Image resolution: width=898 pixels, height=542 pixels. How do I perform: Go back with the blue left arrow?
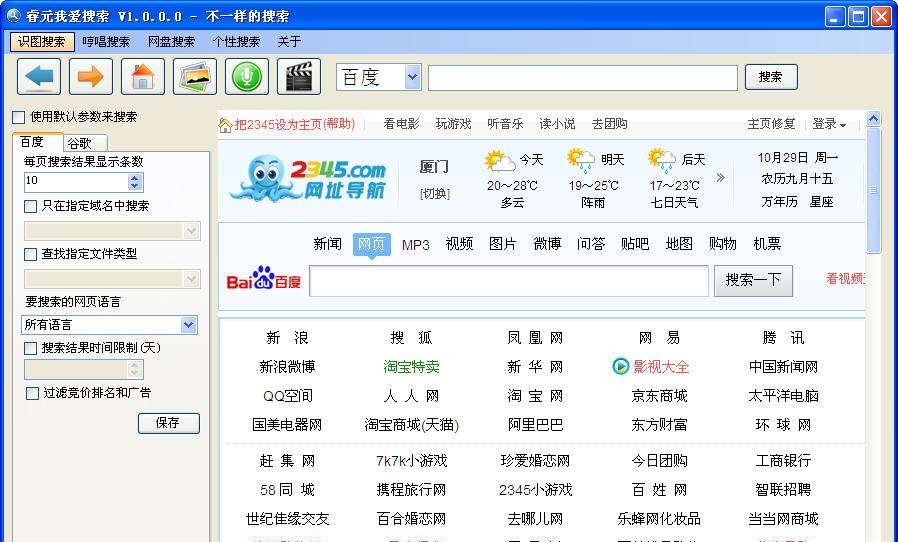(x=39, y=76)
